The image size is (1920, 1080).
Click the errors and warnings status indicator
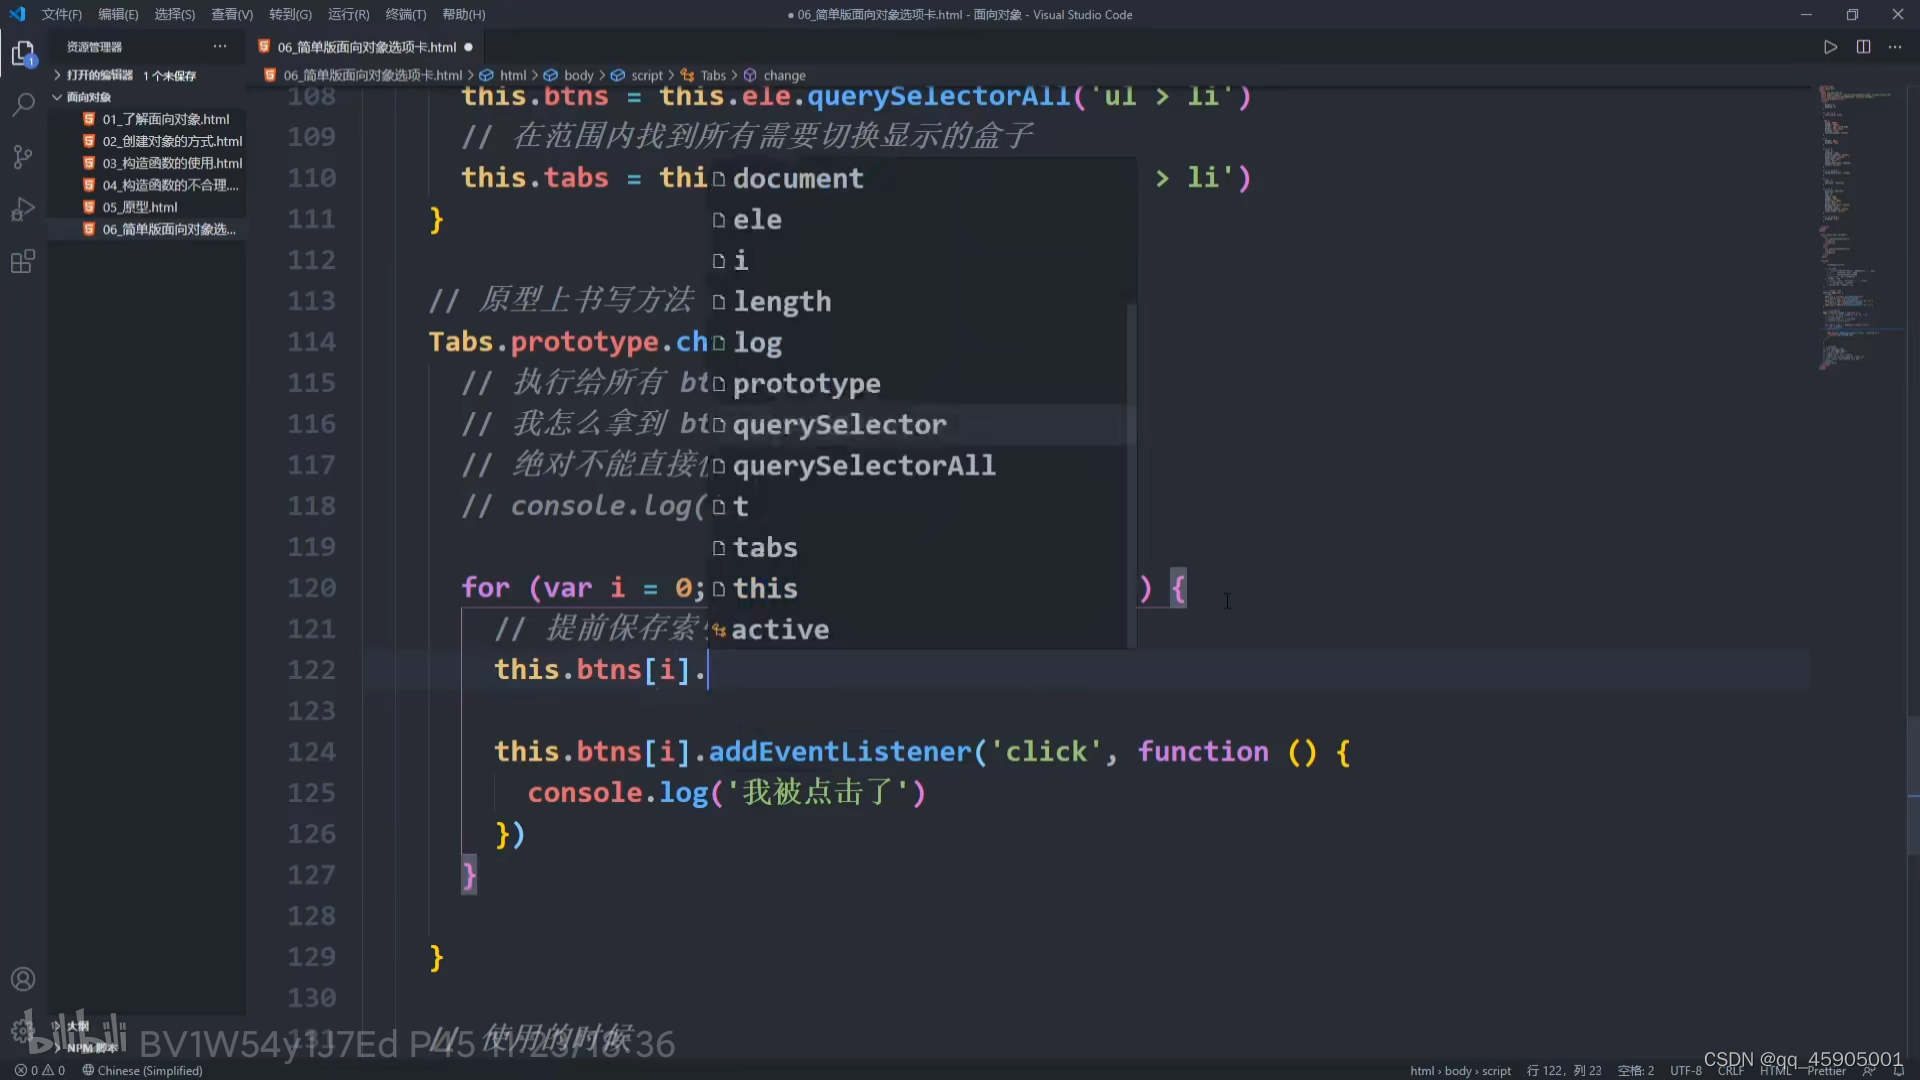point(40,1070)
